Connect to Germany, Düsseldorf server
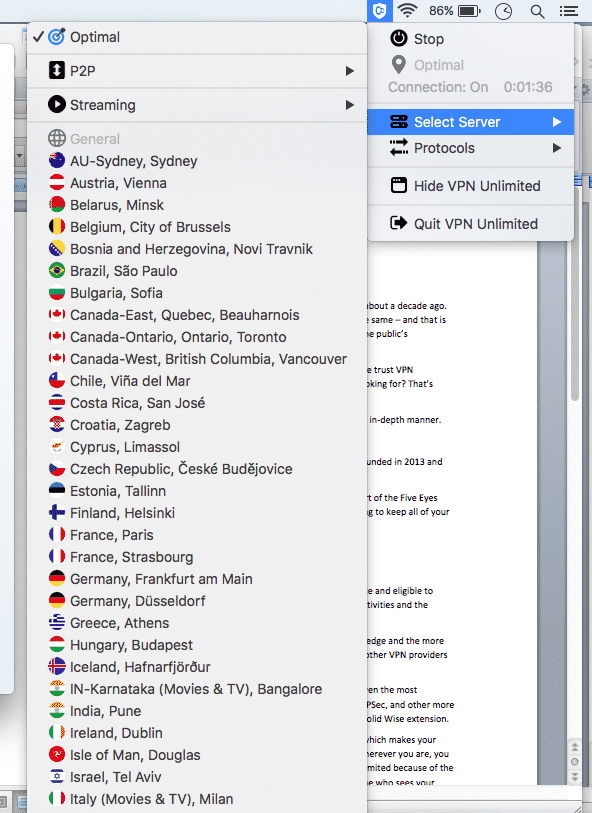Screen dimensions: 592x813 [197, 600]
